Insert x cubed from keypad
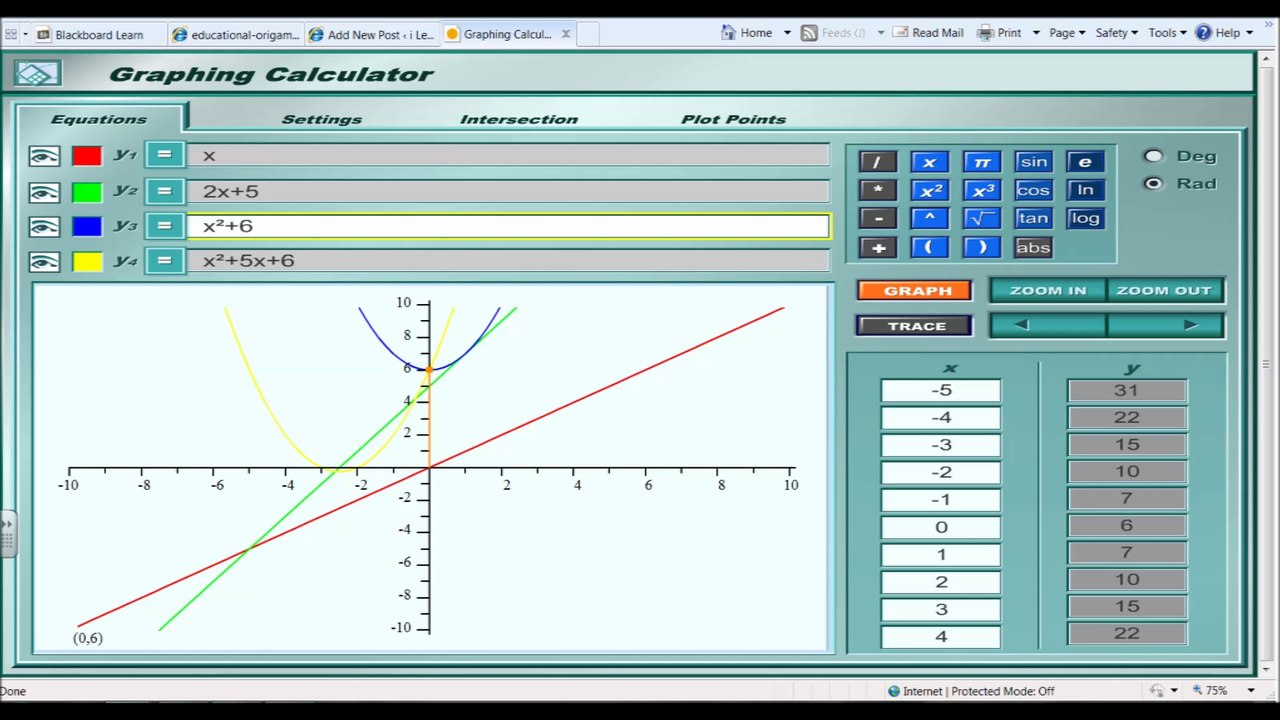Screen dimensions: 1280x720 pos(981,190)
